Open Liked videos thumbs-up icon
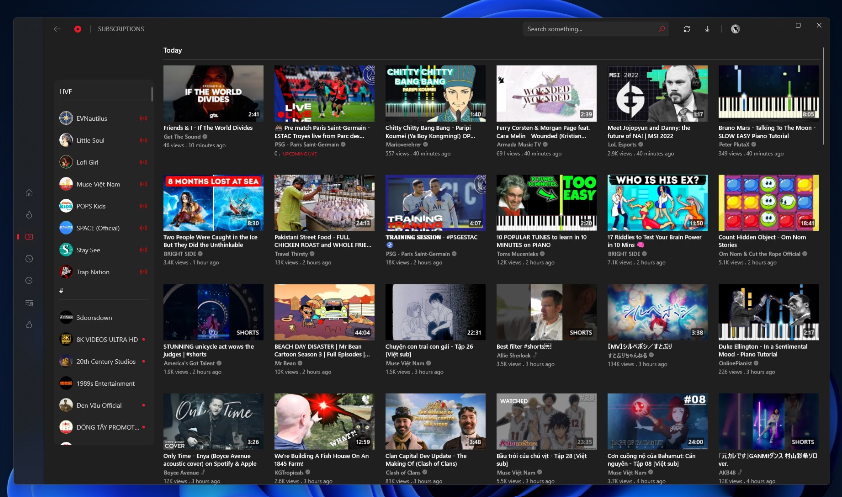Viewport: 842px width, 497px height. 29,325
